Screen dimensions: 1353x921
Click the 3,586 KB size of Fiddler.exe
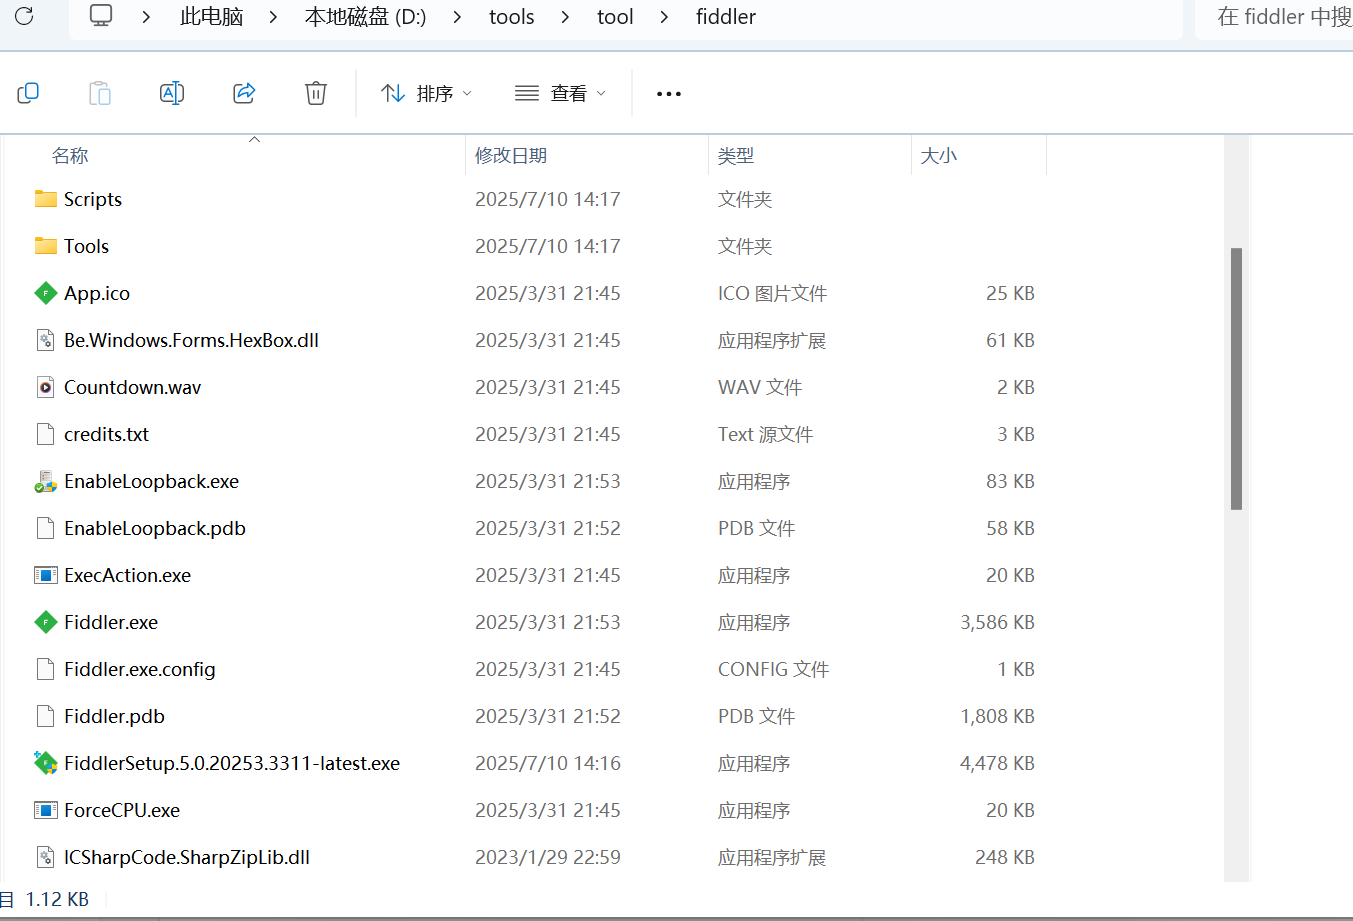click(997, 622)
